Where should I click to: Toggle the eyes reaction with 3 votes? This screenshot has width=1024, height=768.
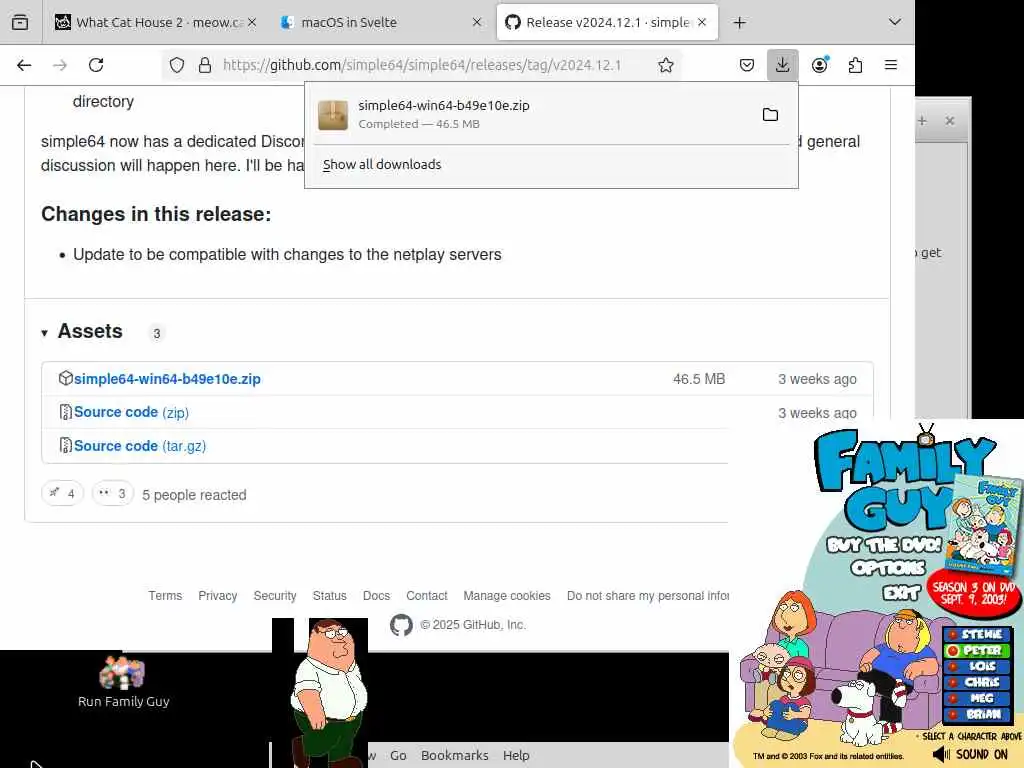(x=112, y=494)
